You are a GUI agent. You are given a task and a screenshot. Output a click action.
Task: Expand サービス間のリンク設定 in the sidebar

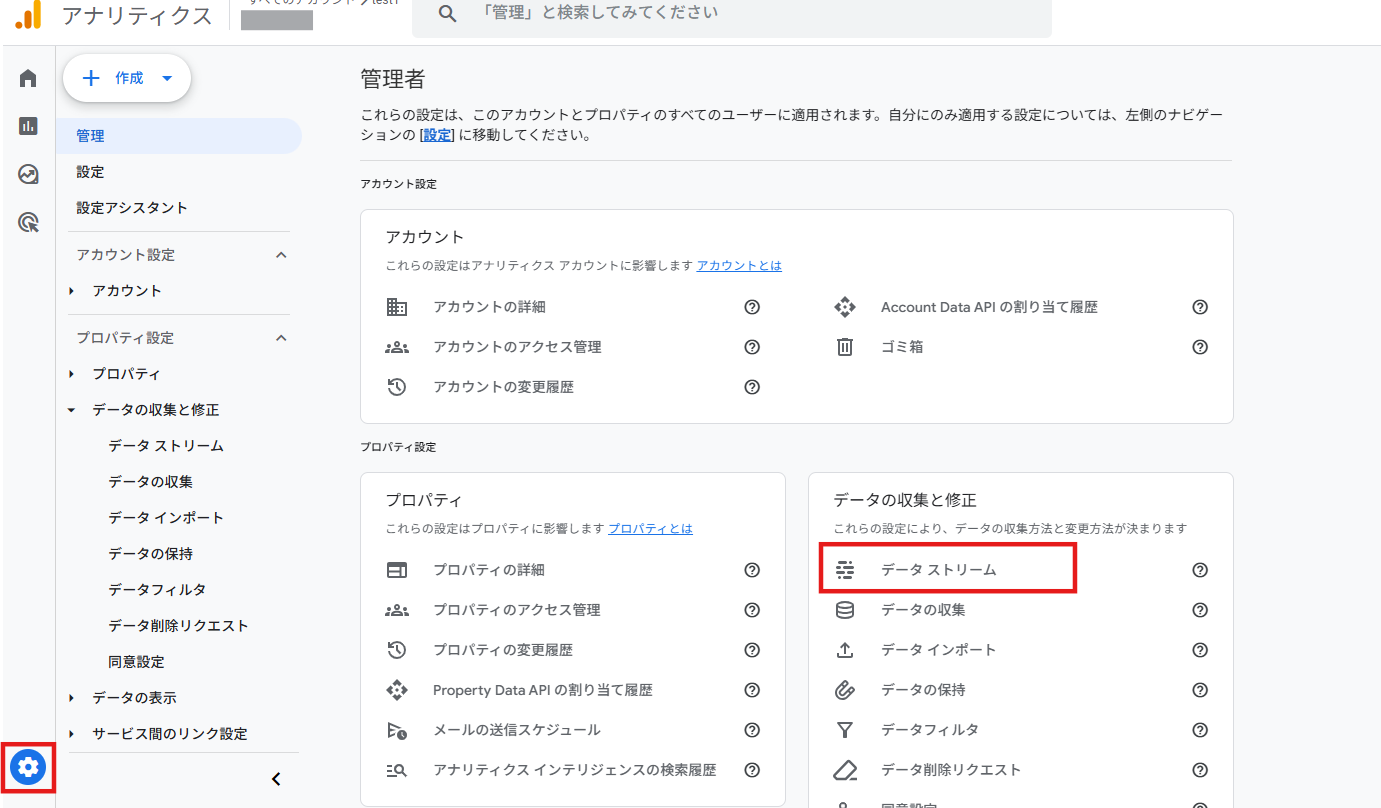71,734
